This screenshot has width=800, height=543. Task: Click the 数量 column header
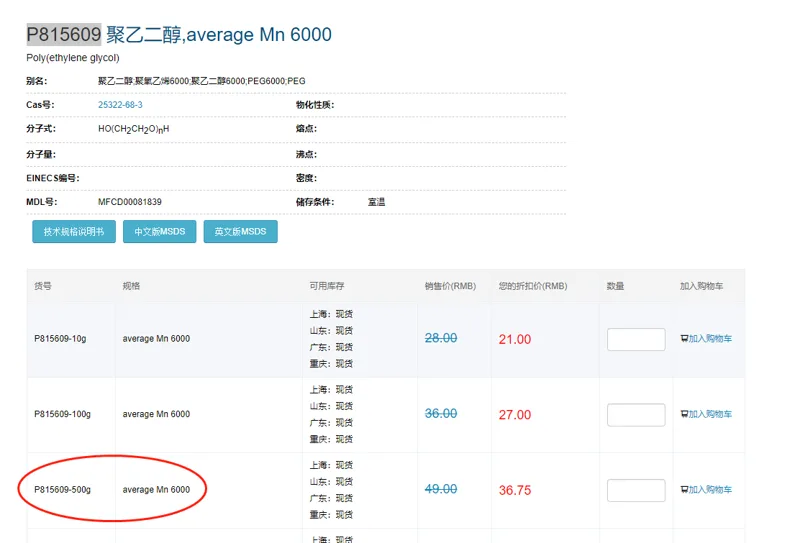[x=615, y=286]
